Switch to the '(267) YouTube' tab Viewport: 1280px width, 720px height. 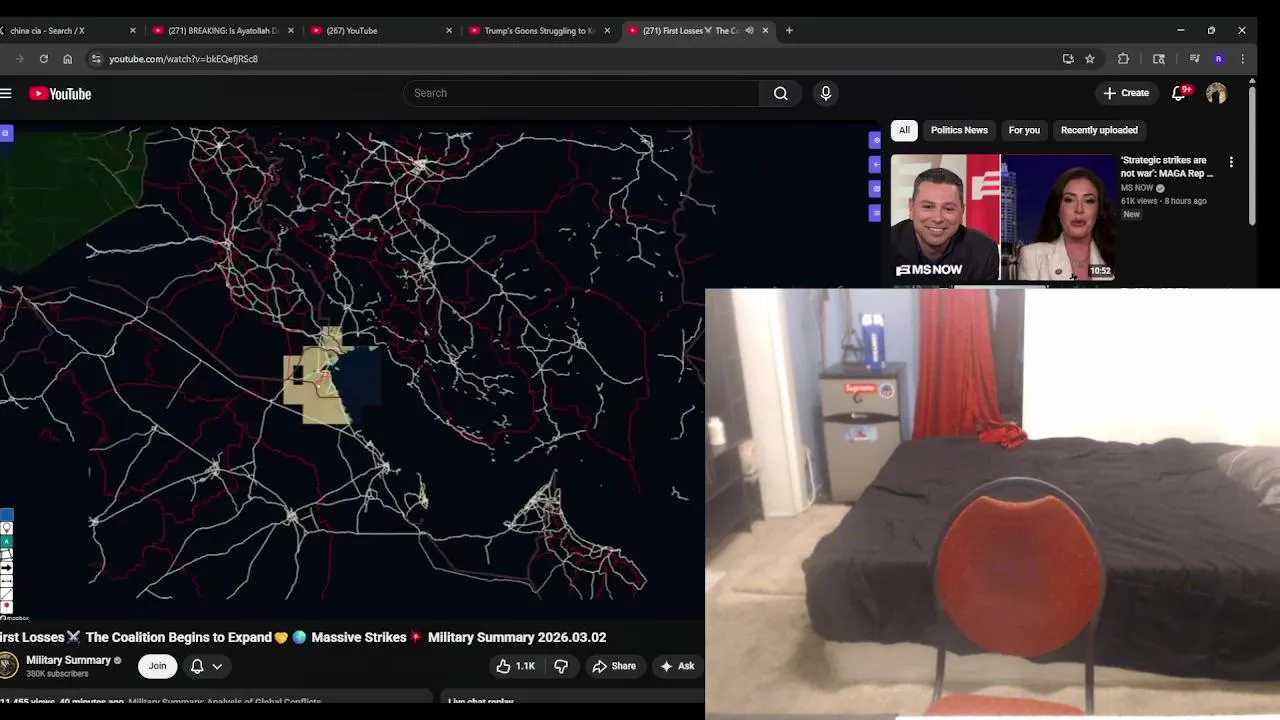point(380,30)
